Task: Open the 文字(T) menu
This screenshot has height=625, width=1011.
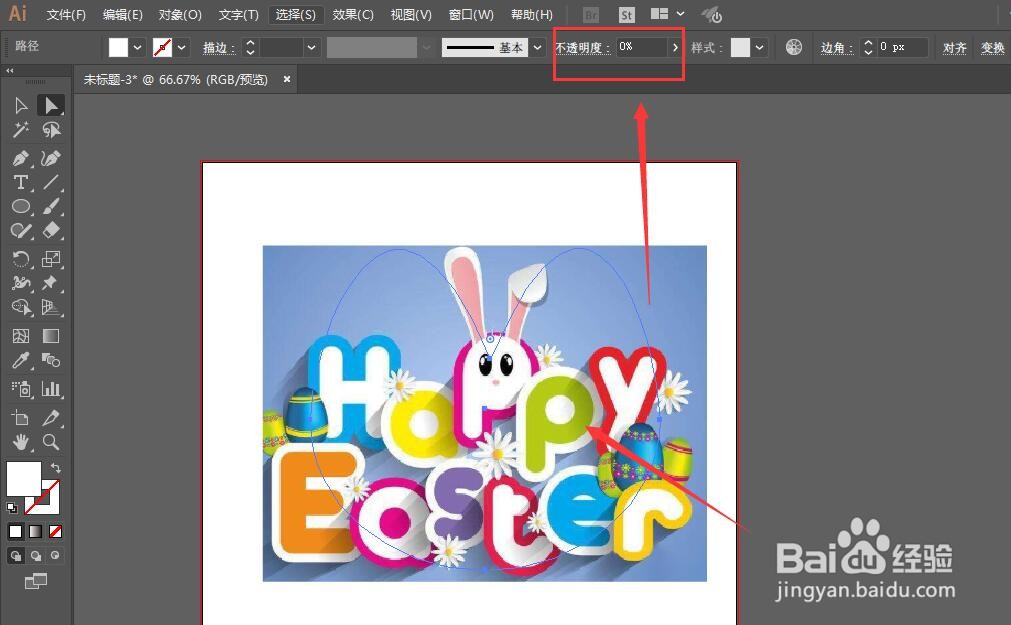Action: (x=238, y=14)
